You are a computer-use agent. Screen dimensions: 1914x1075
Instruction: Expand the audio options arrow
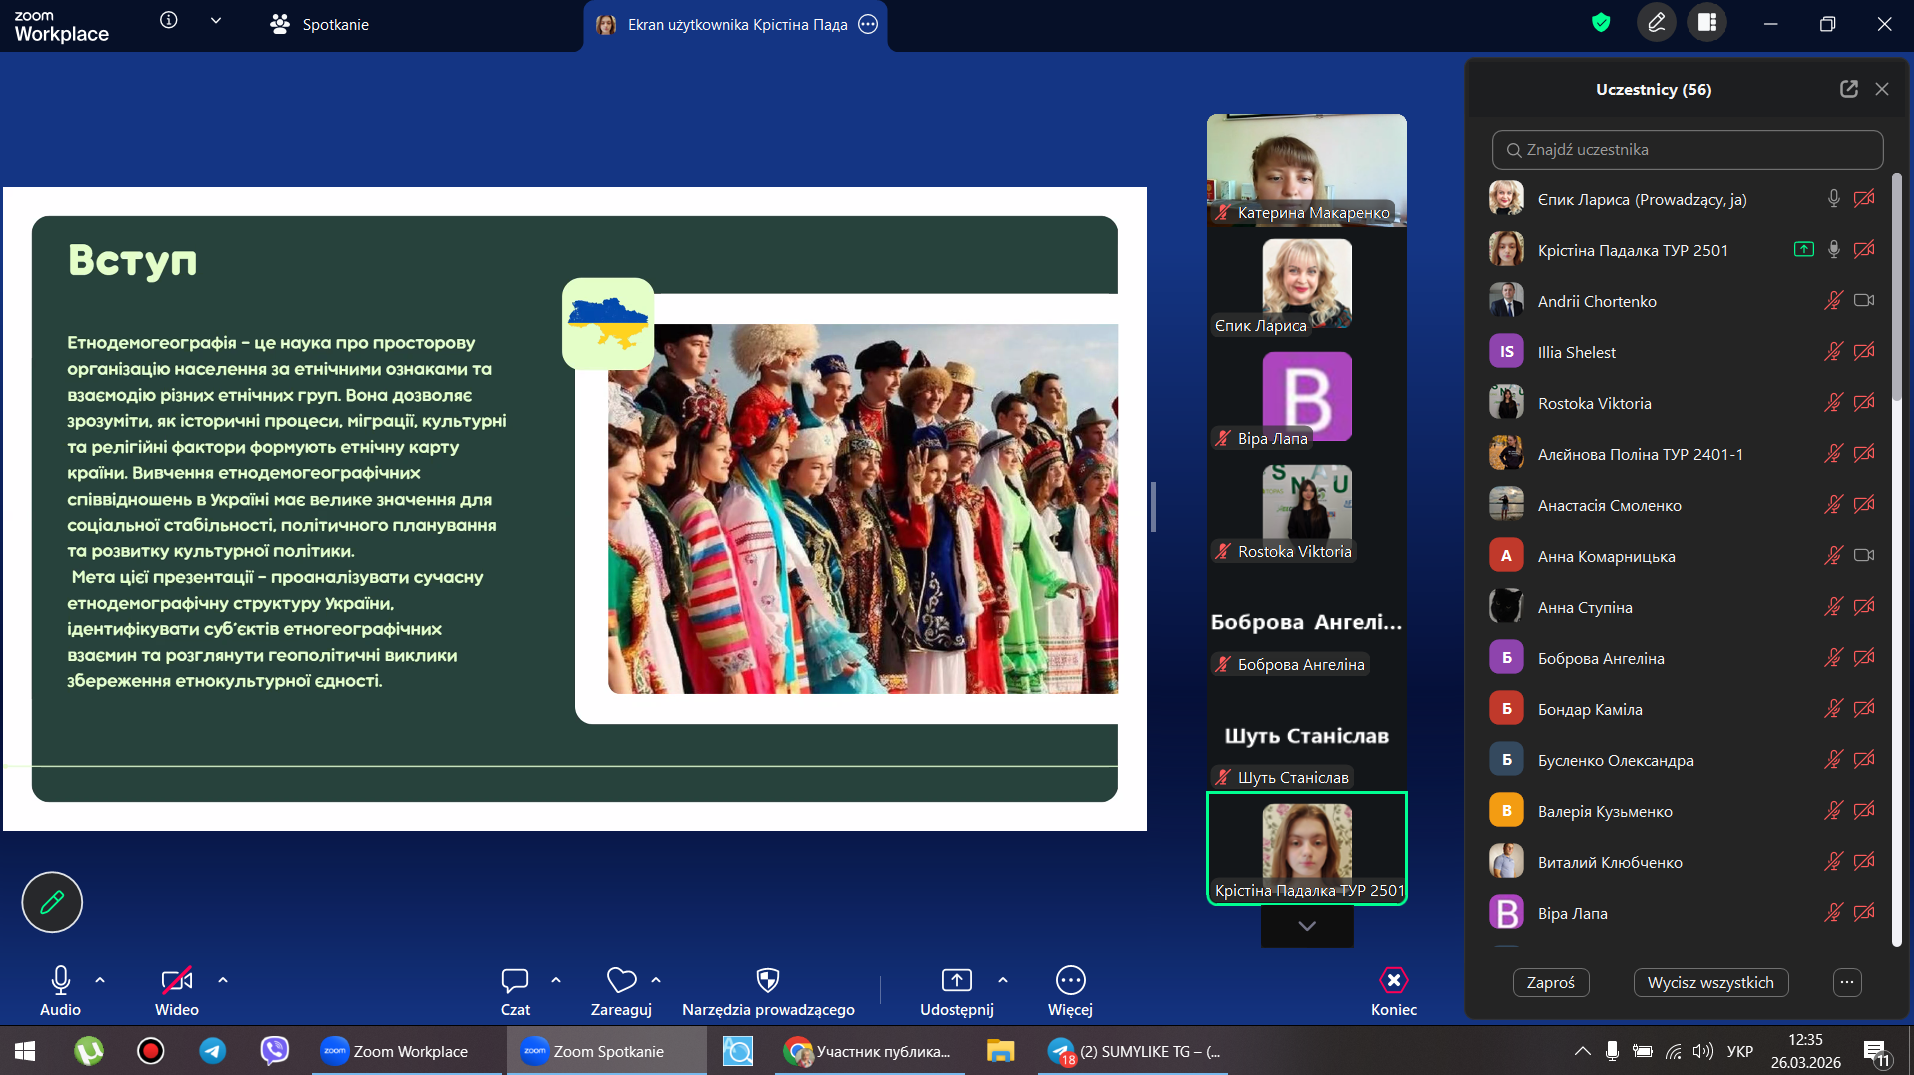click(100, 980)
